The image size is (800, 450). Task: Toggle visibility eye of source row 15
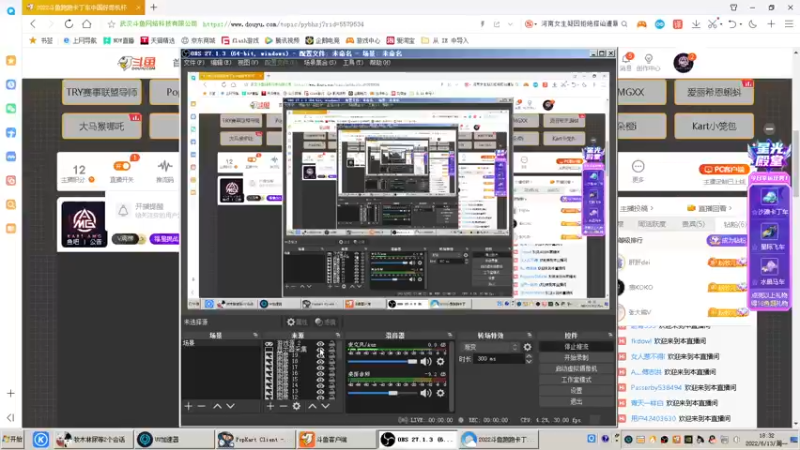tap(320, 380)
